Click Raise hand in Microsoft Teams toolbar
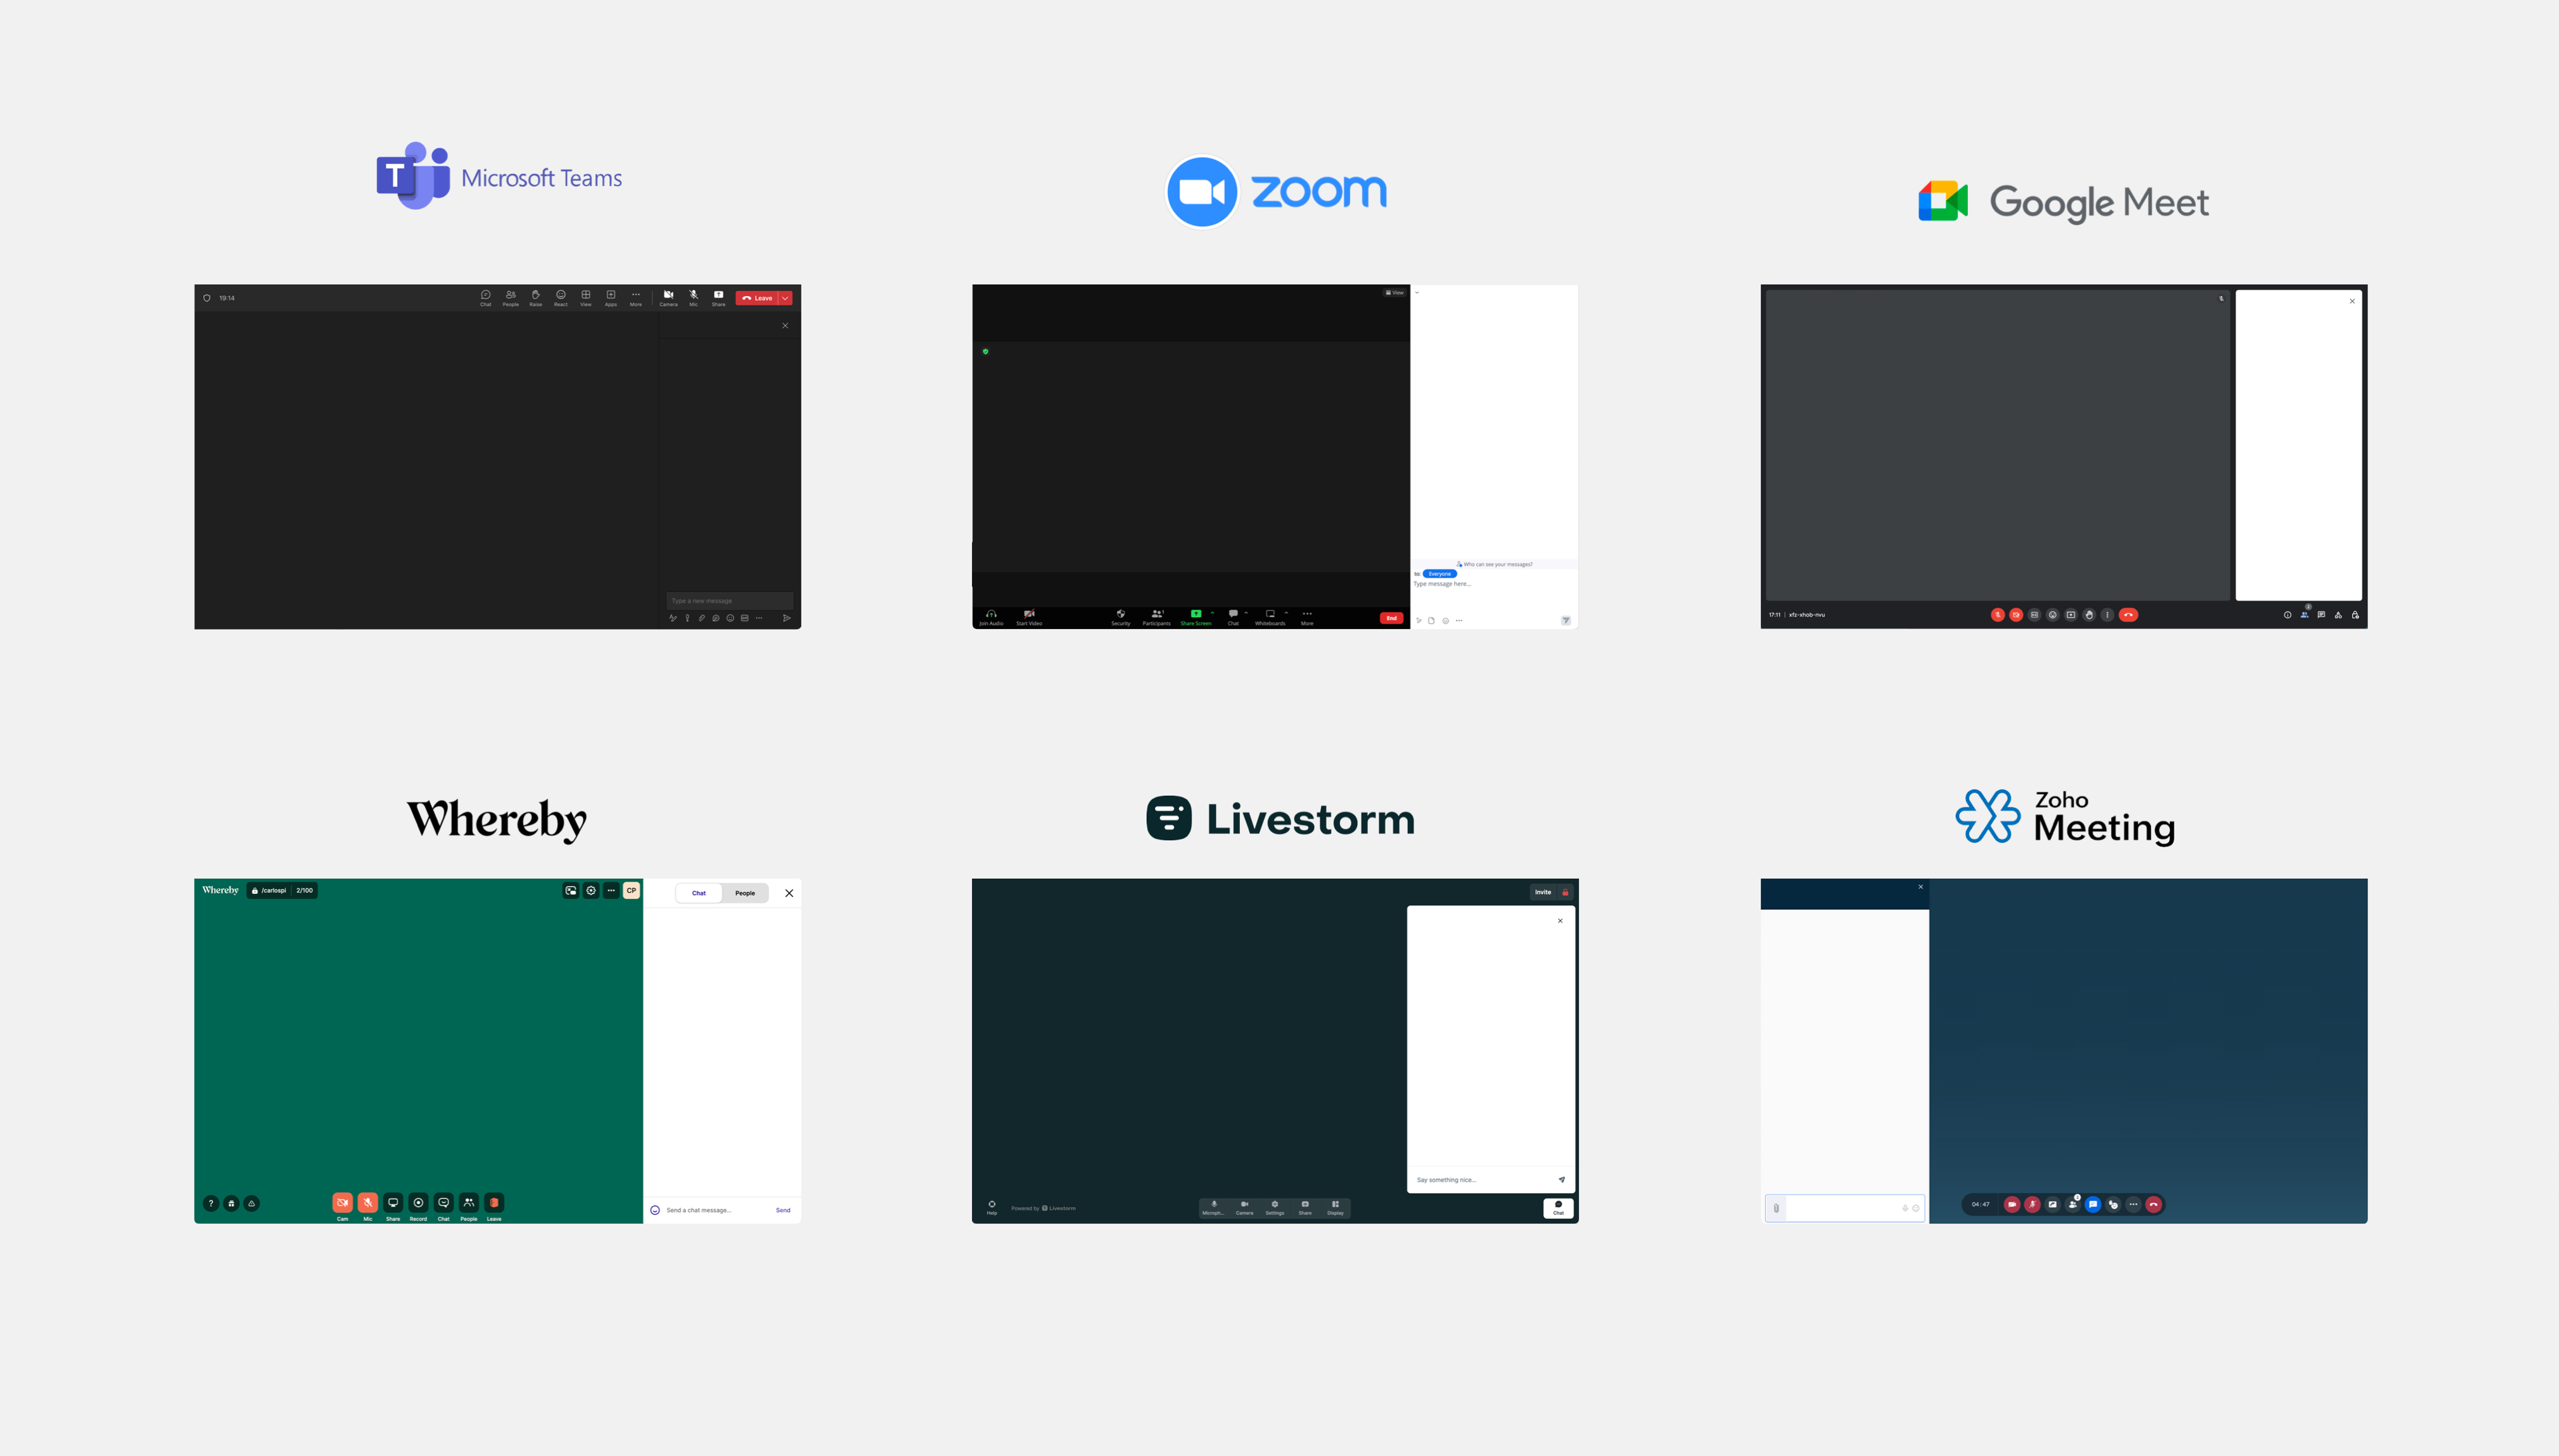Screen dimensions: 2559x1456 pos(535,297)
